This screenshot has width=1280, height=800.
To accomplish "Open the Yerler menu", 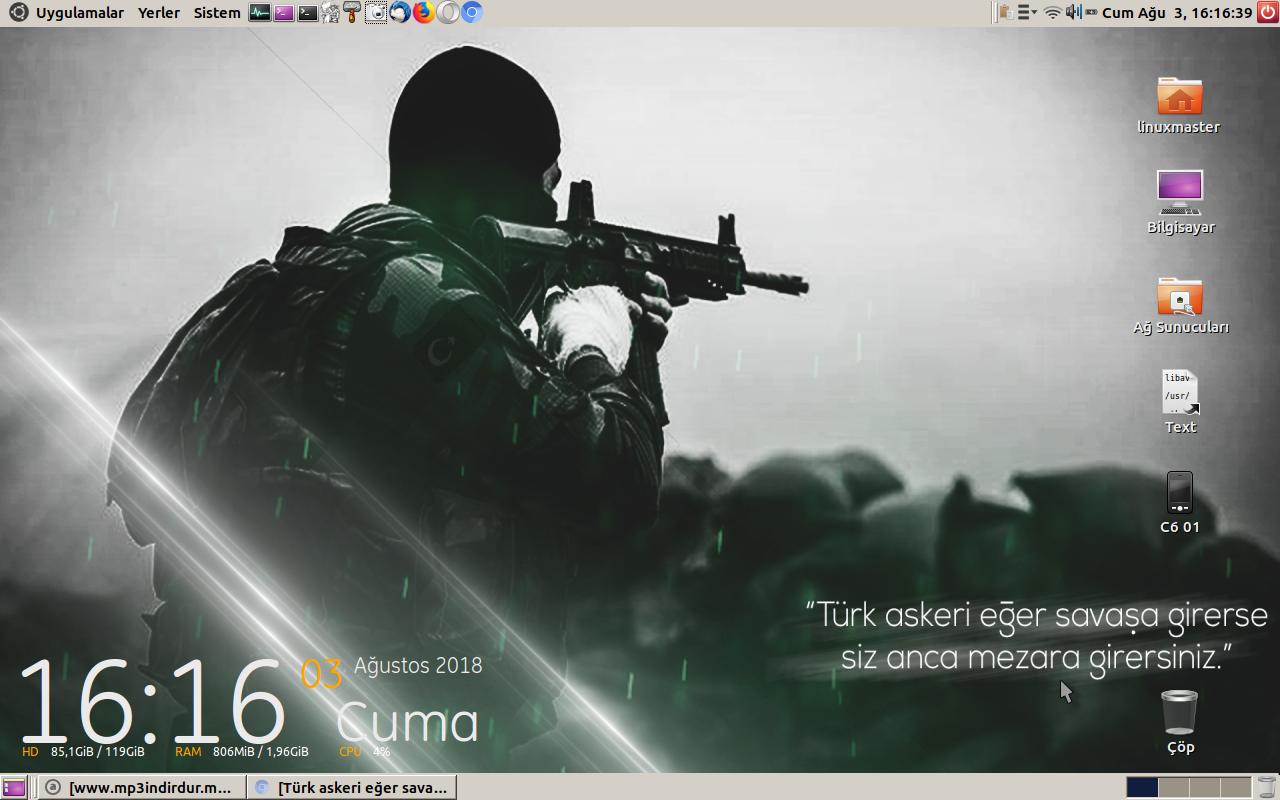I will pos(159,13).
